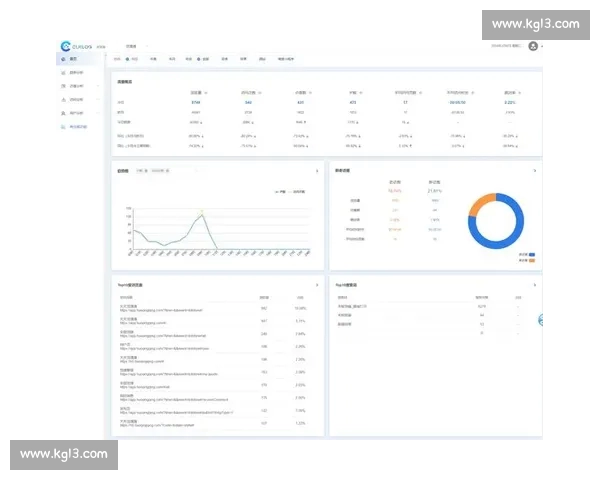
Task: Click the Cunlog logo icon
Action: (x=66, y=45)
